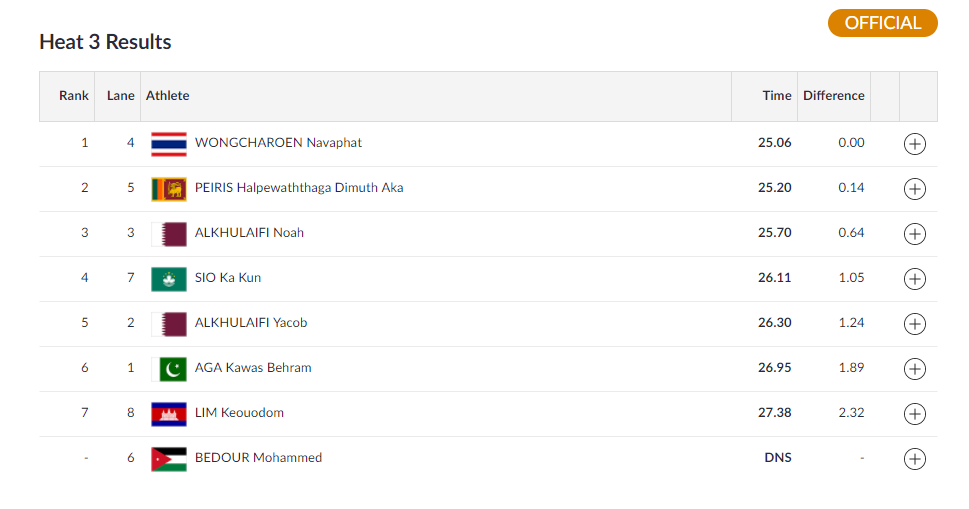Screen dimensions: 969x509
Task: Click the Pakistan flag icon
Action: pyautogui.click(x=169, y=369)
